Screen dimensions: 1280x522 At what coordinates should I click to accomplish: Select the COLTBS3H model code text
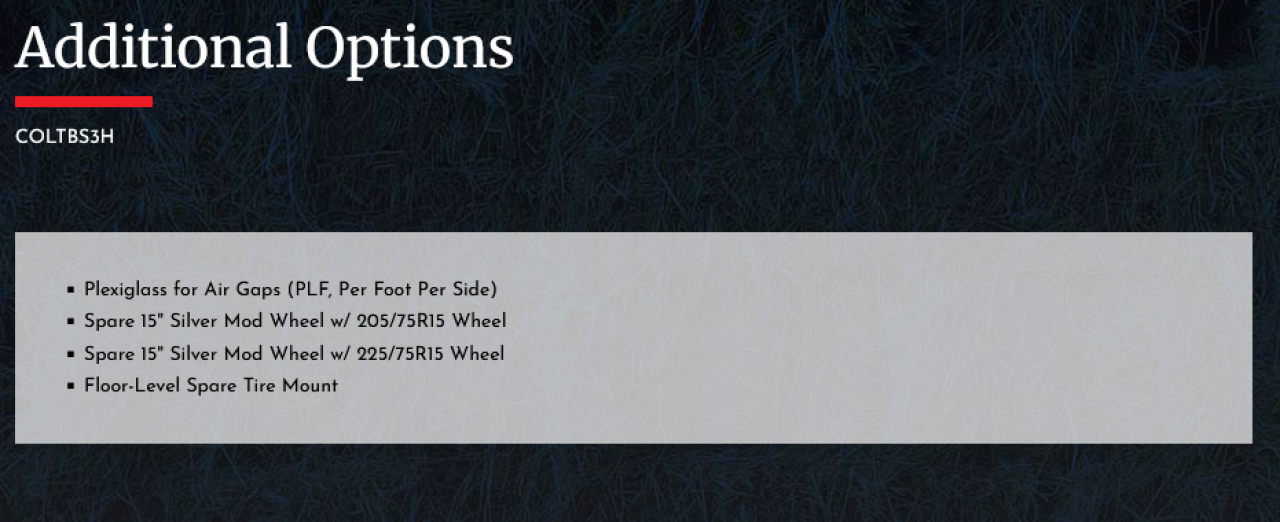tap(65, 138)
